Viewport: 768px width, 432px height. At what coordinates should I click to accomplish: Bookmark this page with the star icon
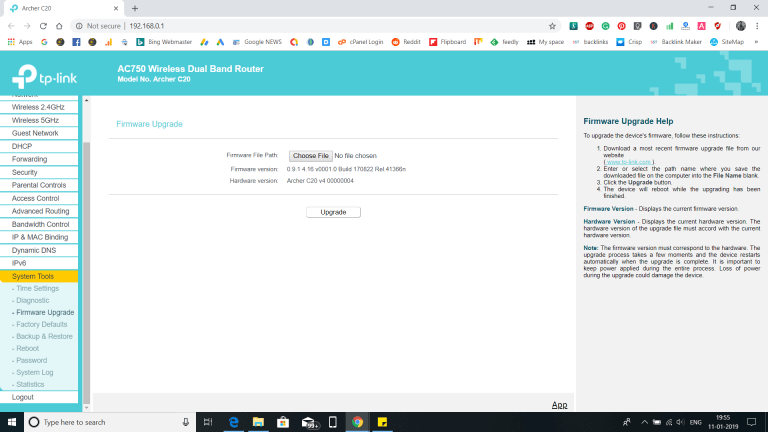coord(552,26)
